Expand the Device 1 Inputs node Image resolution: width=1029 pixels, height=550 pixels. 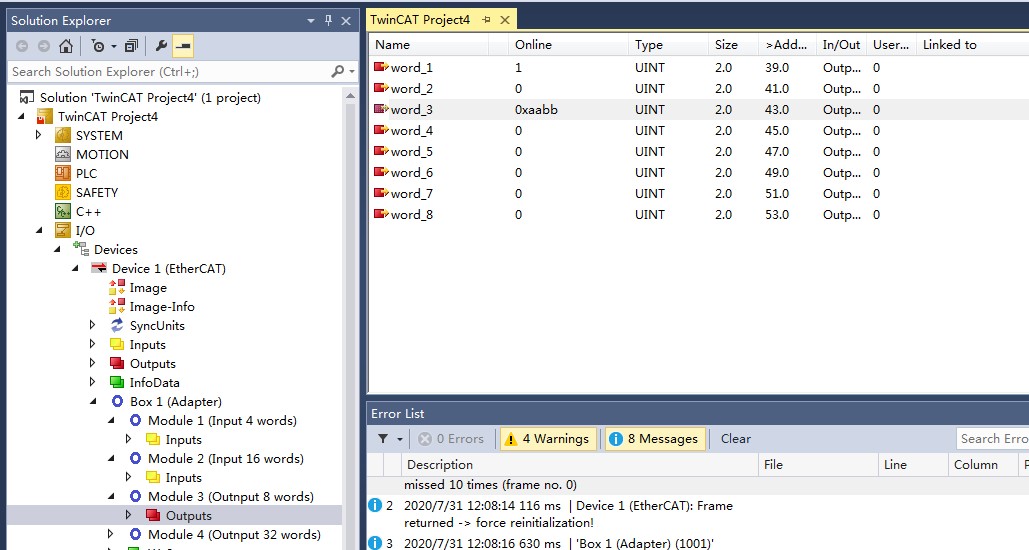(x=93, y=345)
